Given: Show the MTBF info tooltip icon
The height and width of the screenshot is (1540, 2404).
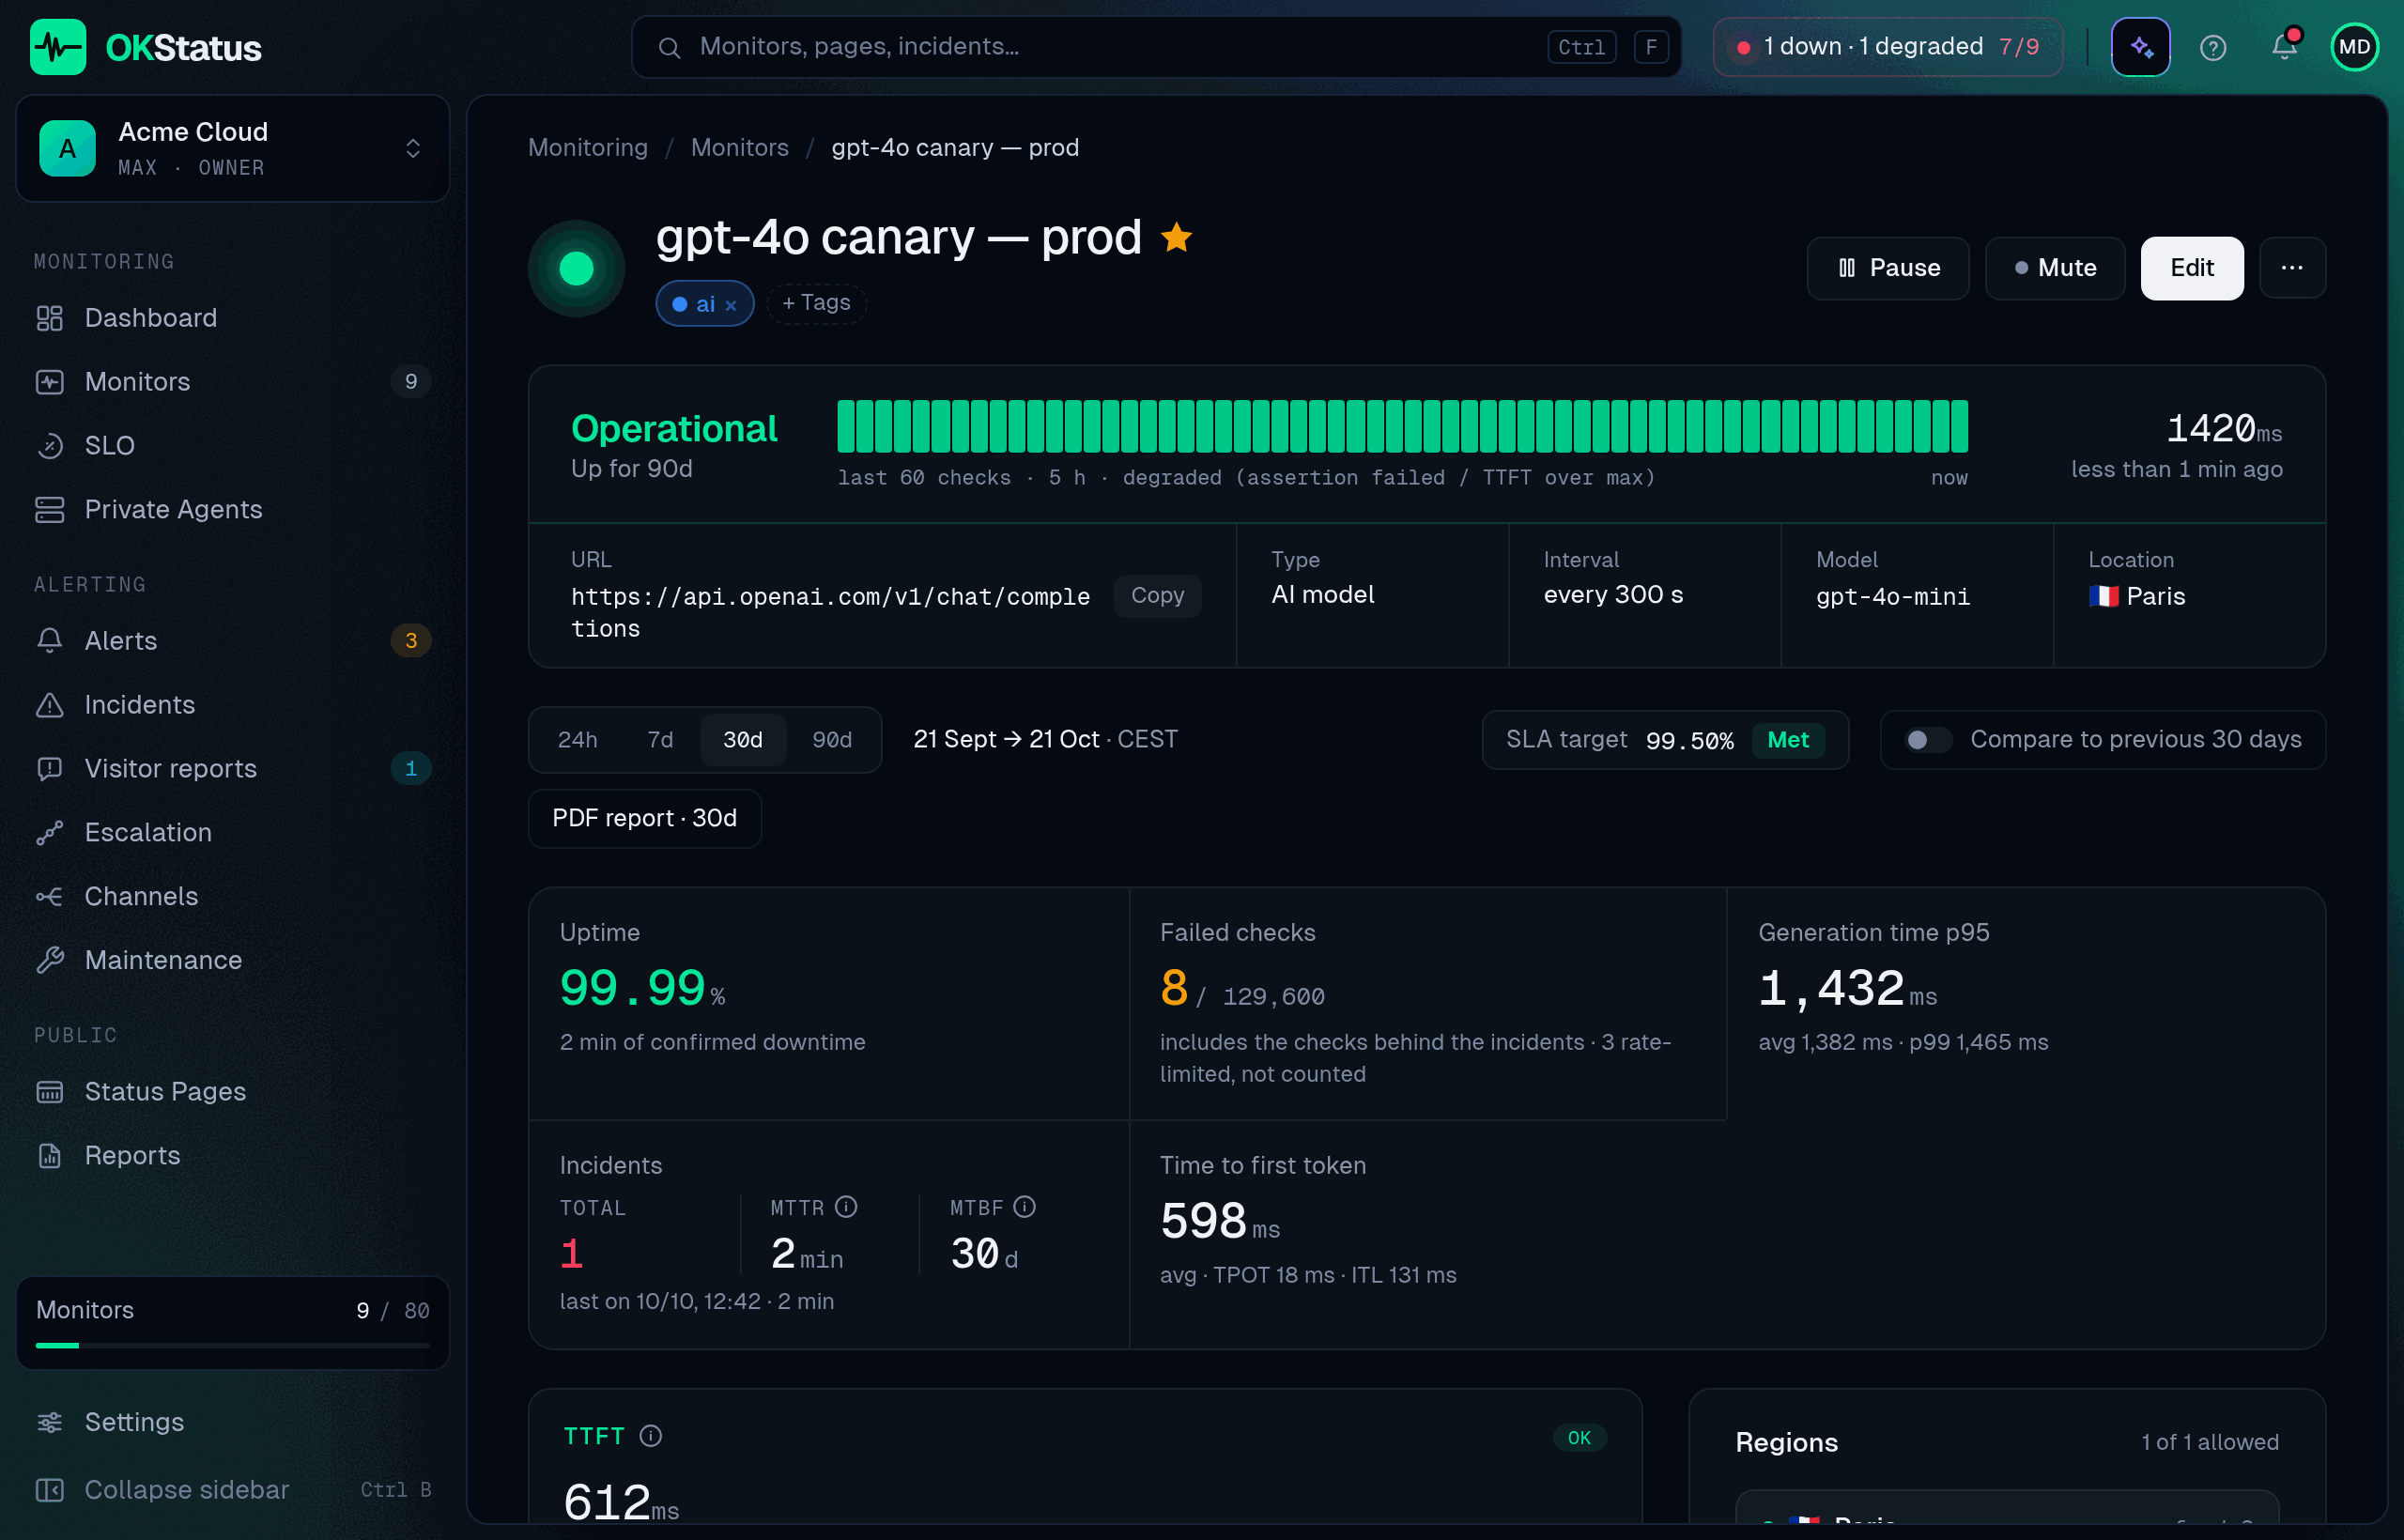Looking at the screenshot, I should (x=1024, y=1207).
